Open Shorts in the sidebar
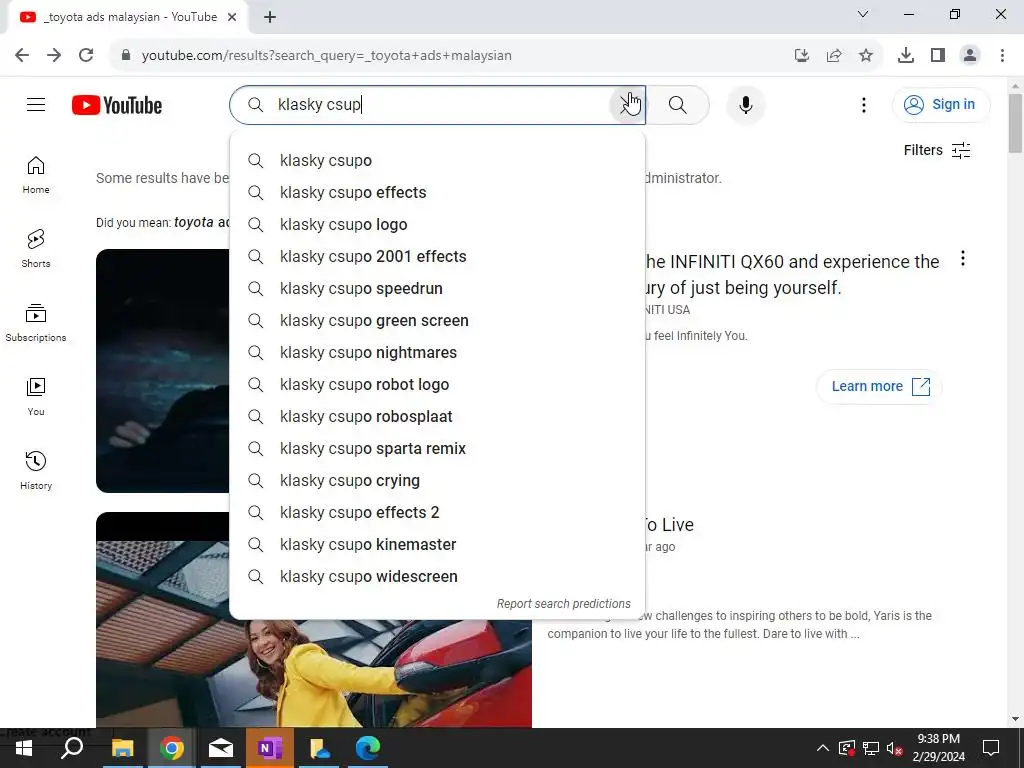1024x768 pixels. [36, 249]
